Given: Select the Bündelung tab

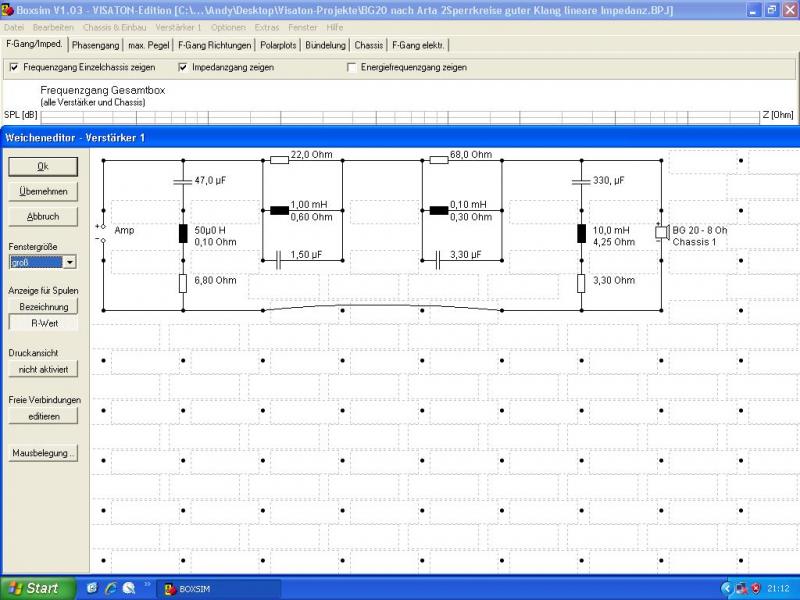Looking at the screenshot, I should [x=326, y=45].
